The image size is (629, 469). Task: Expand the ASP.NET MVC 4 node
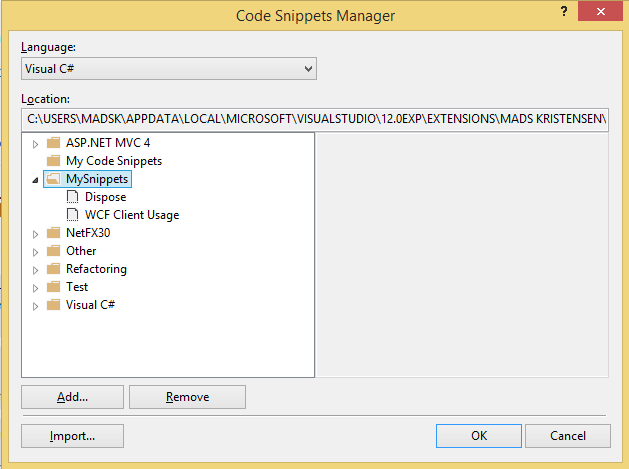(36, 143)
